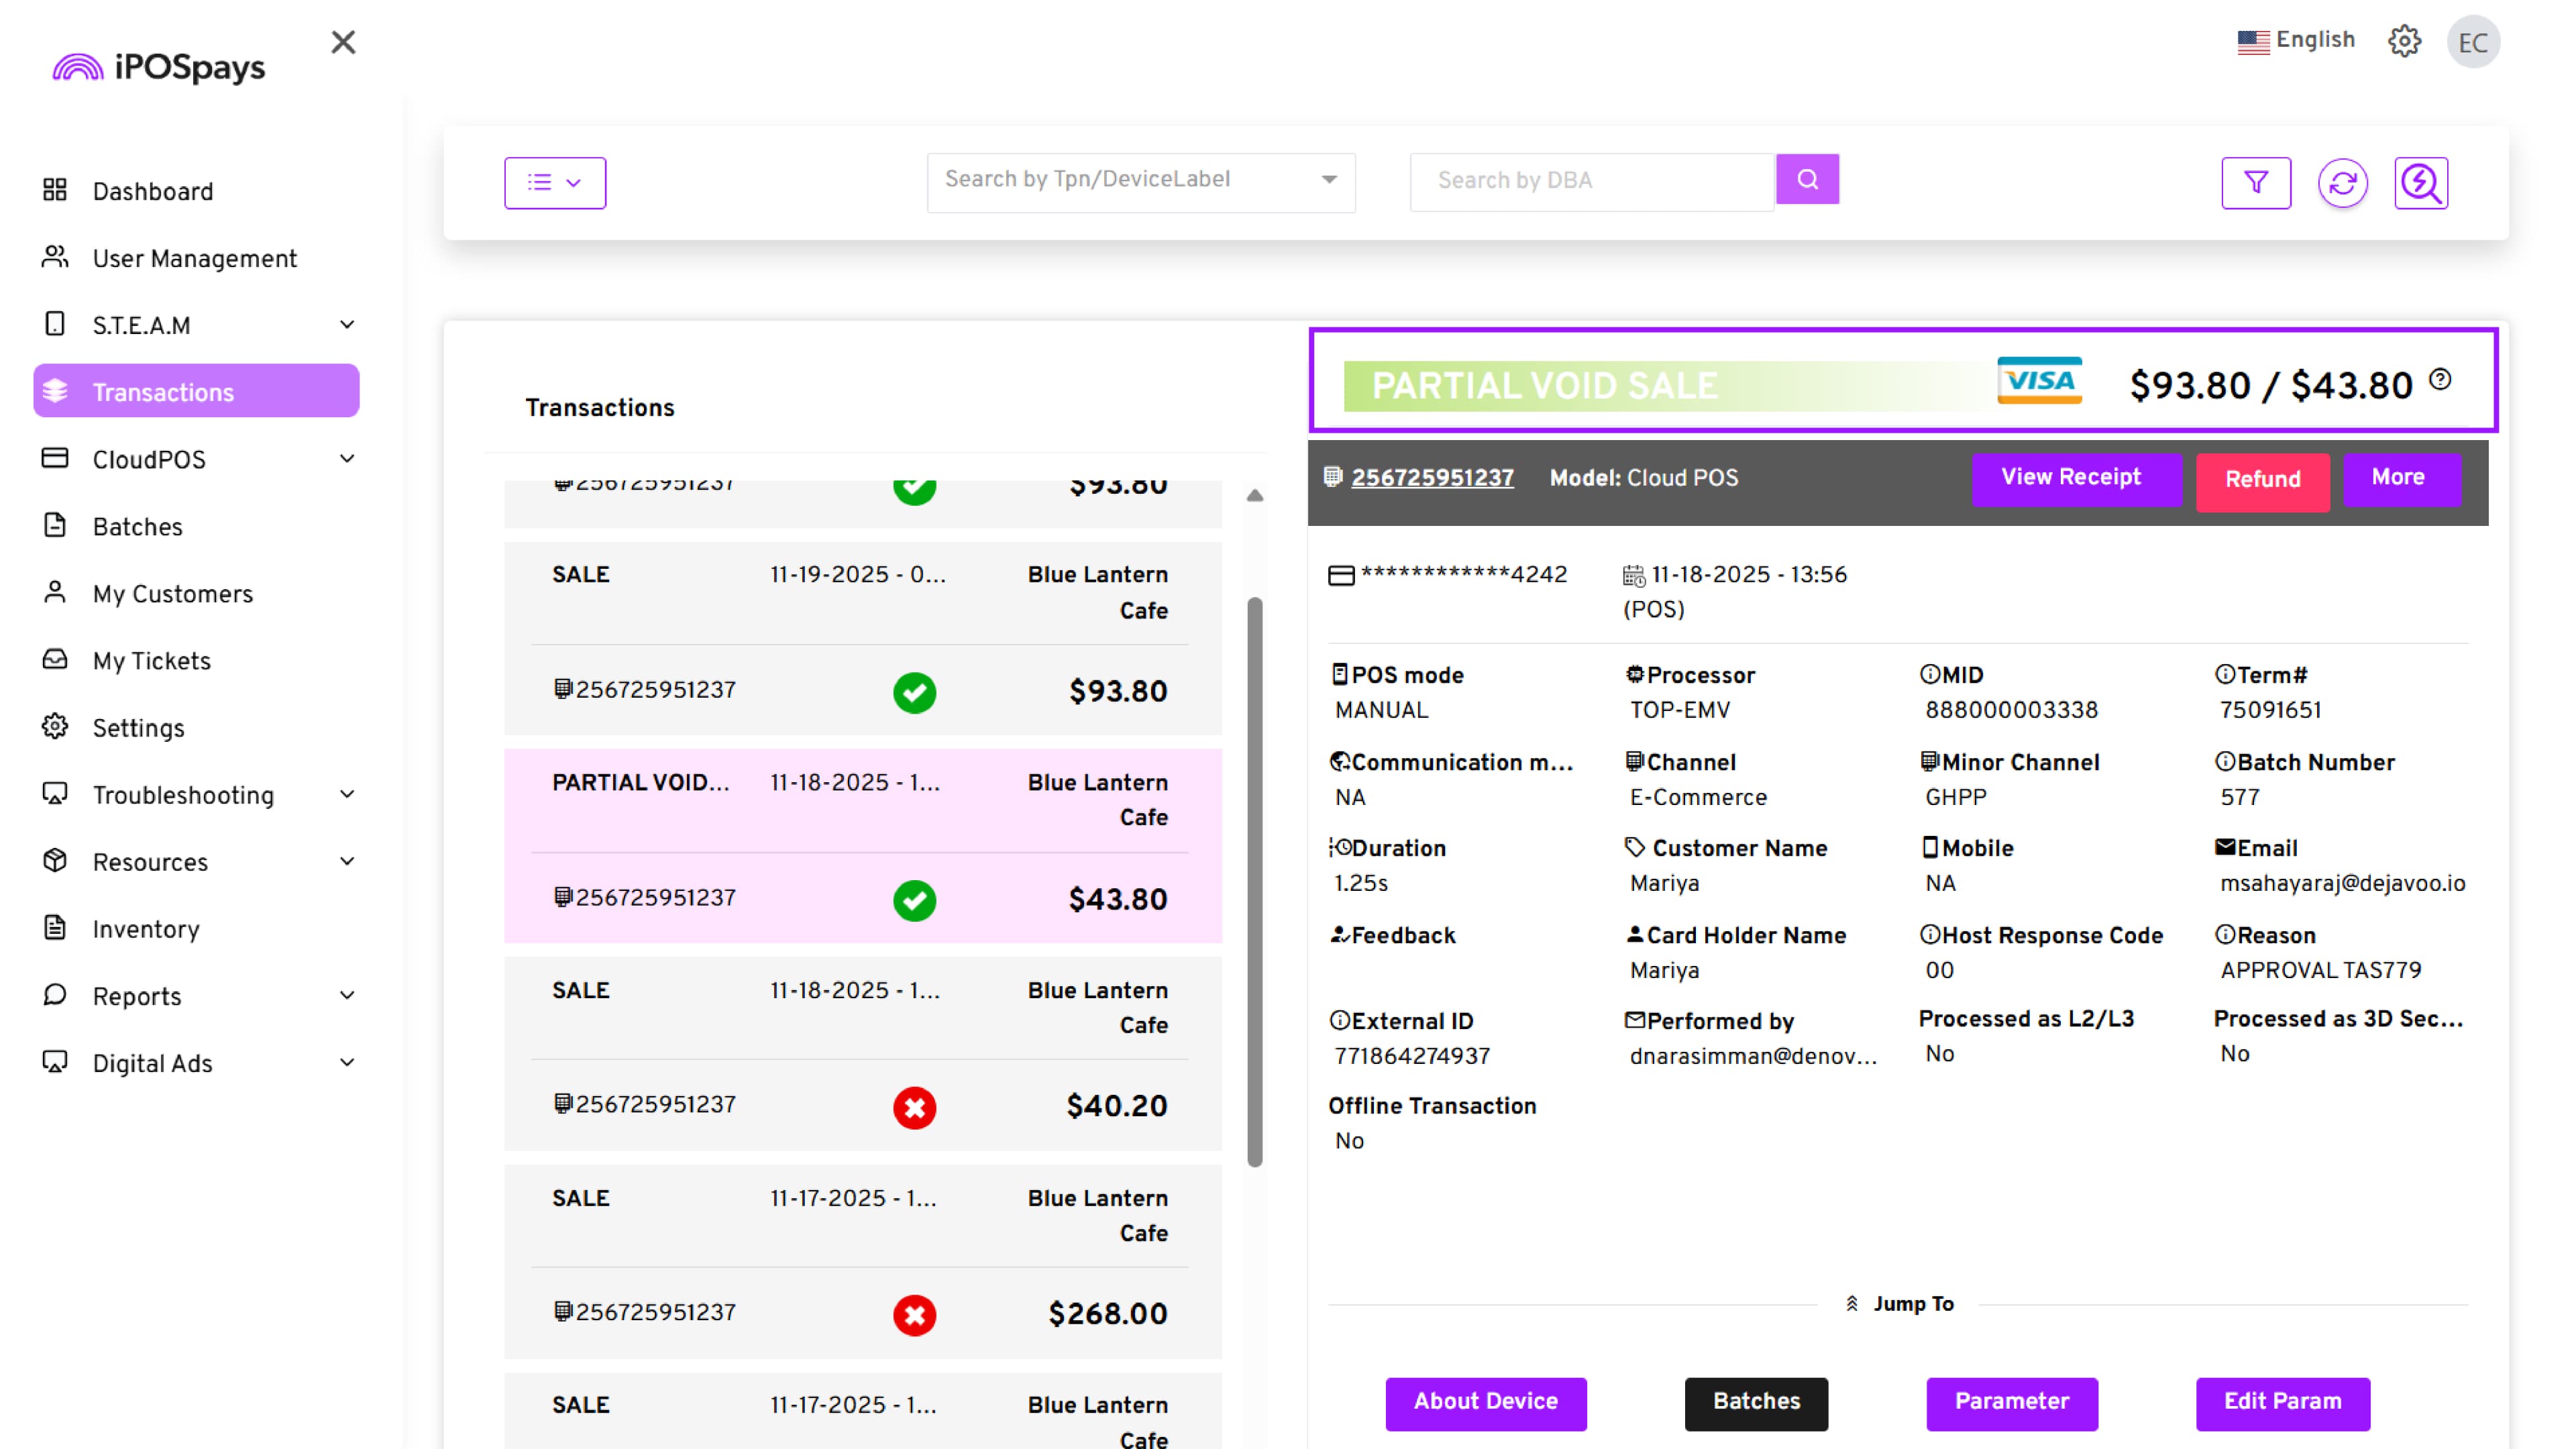Viewport: 2576px width, 1449px height.
Task: Open settings gear in top bar
Action: (x=2404, y=41)
